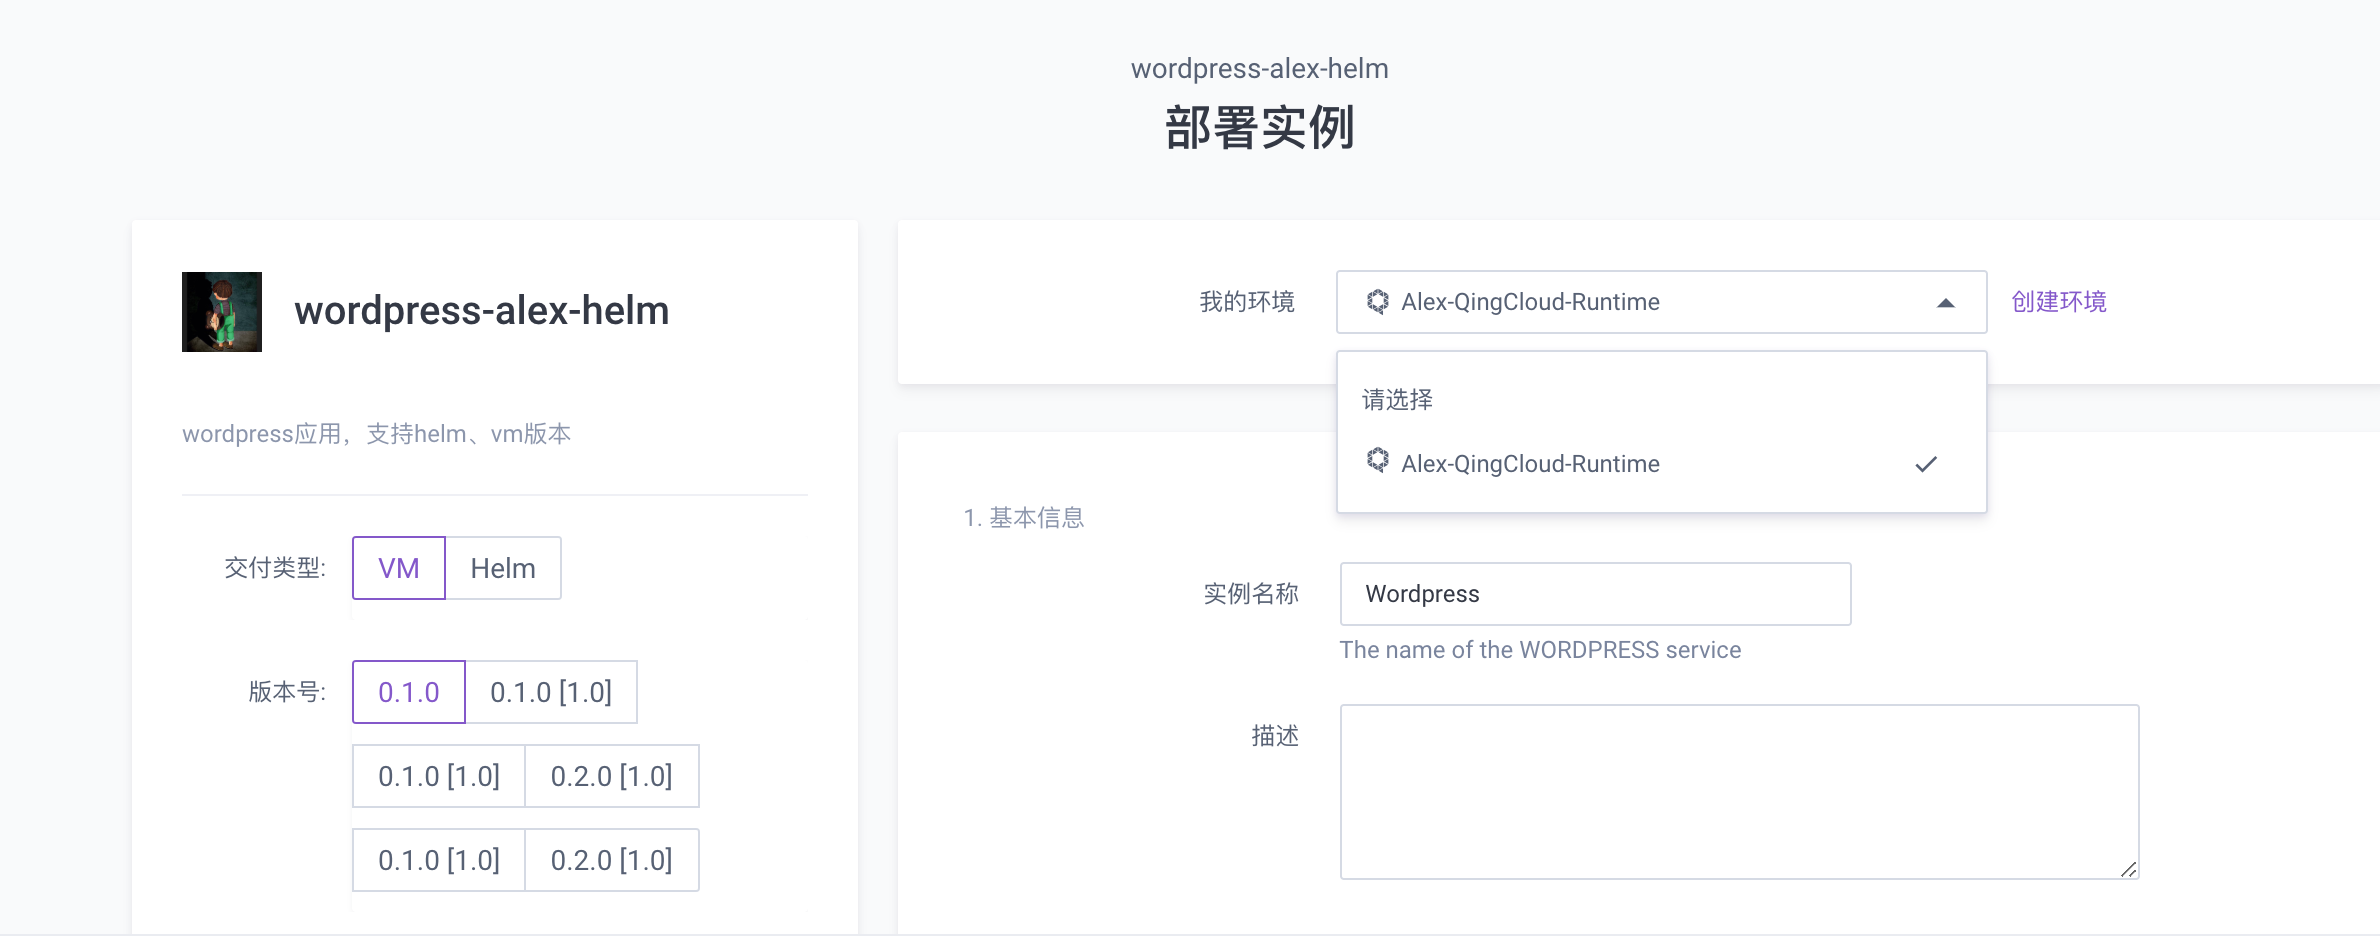Screen dimensions: 2380x946
Task: Click the 实例名称 label
Action: coord(1251,594)
